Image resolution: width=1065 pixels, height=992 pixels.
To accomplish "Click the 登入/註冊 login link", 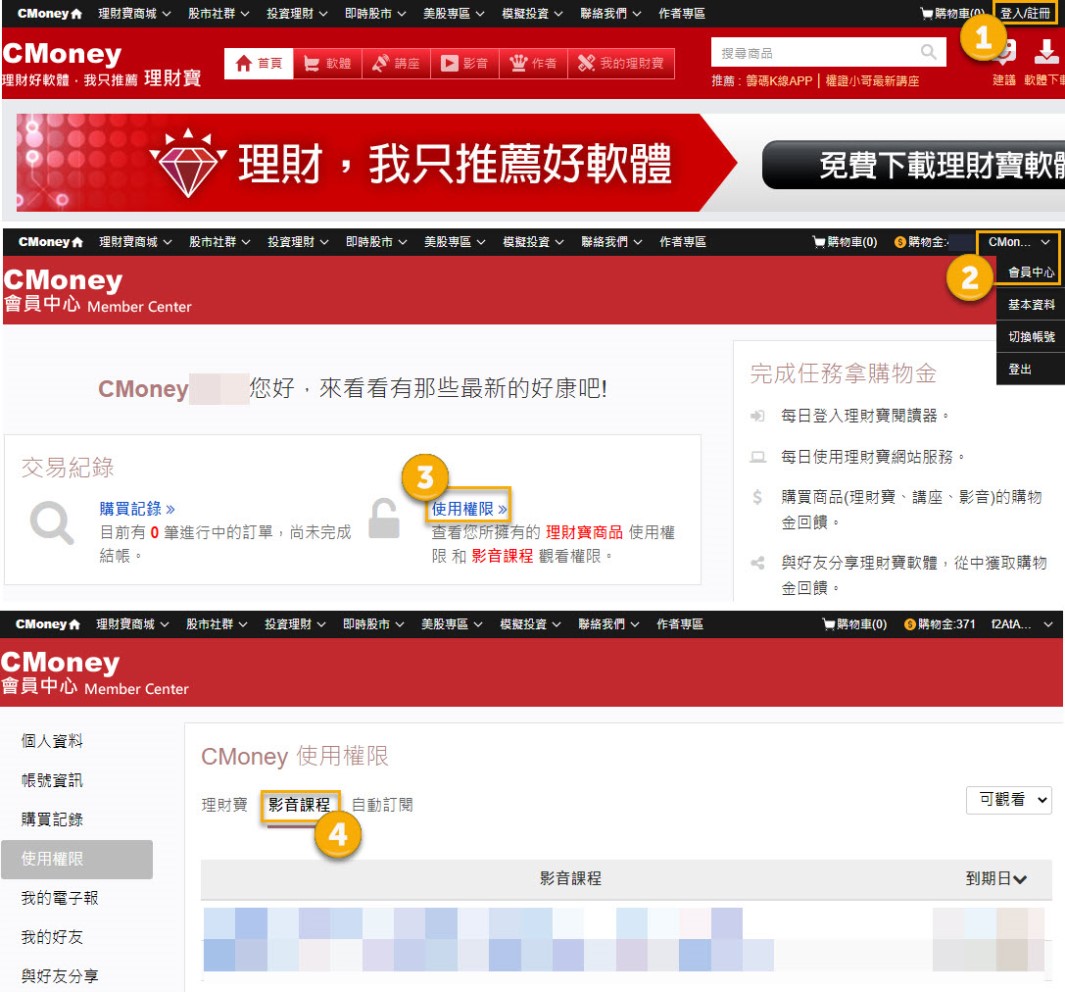I will point(1025,13).
